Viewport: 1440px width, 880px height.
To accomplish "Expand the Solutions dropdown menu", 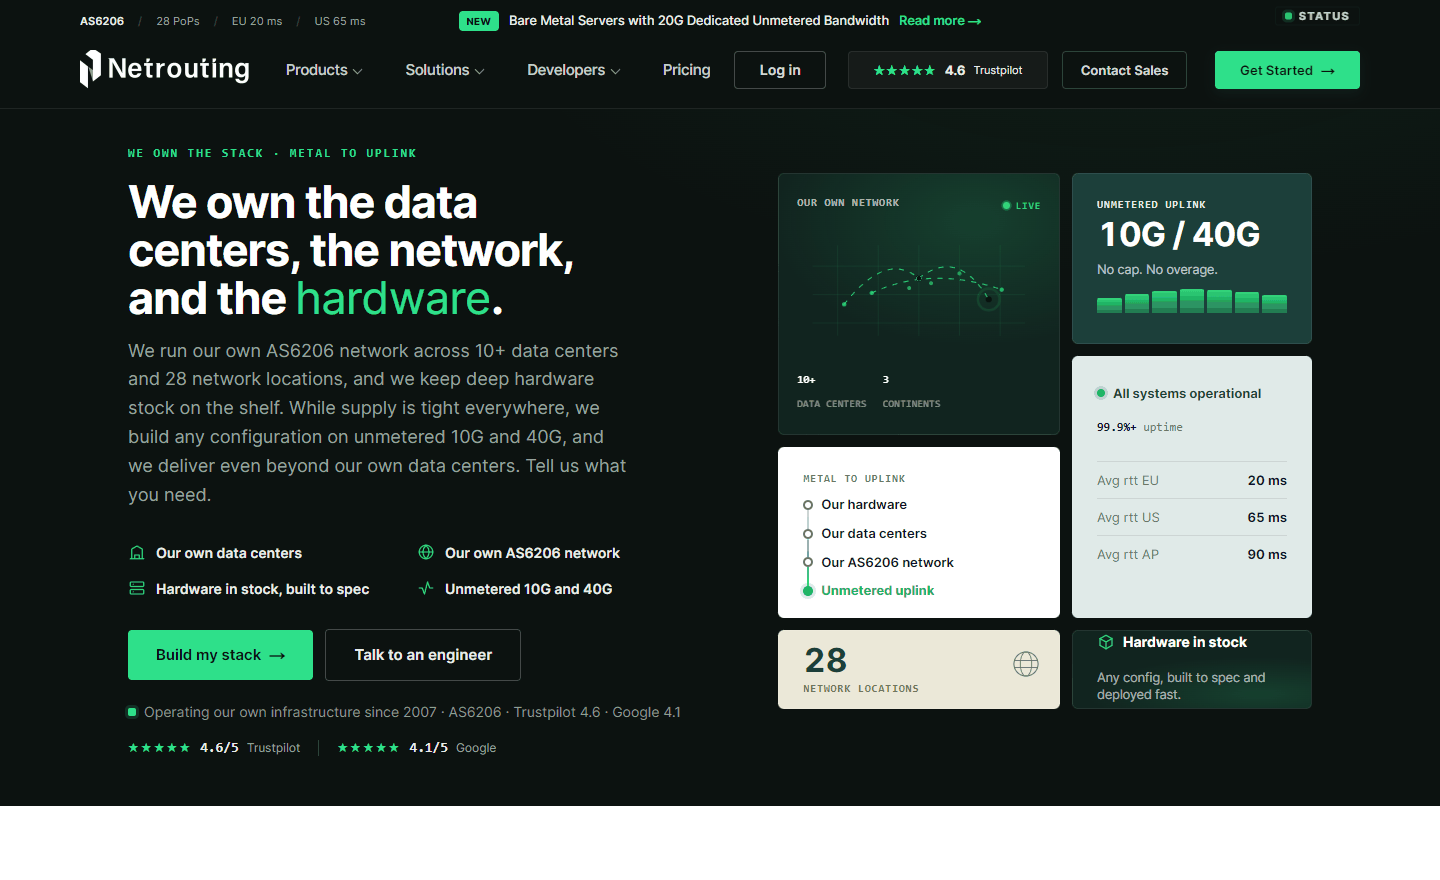I will coord(445,70).
